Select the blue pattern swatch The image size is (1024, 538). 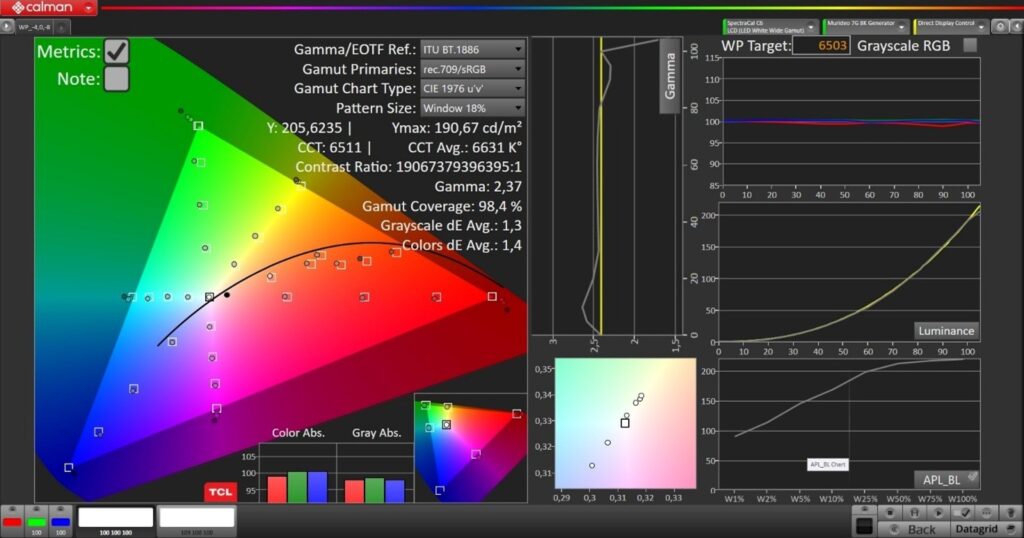click(60, 521)
